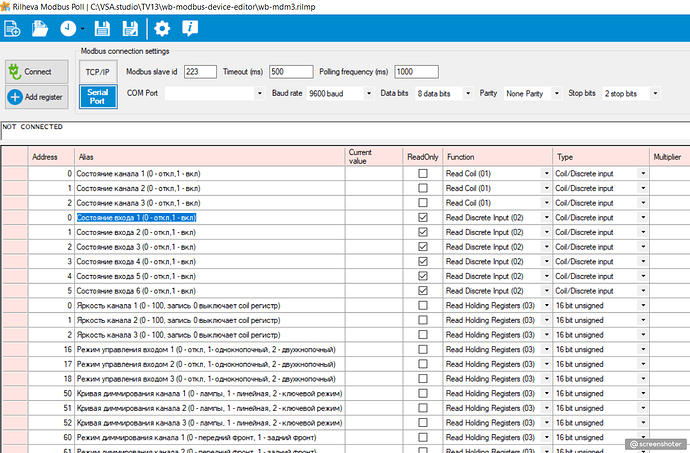Create a new project file via toolbar icon
The image size is (690, 453).
12,29
